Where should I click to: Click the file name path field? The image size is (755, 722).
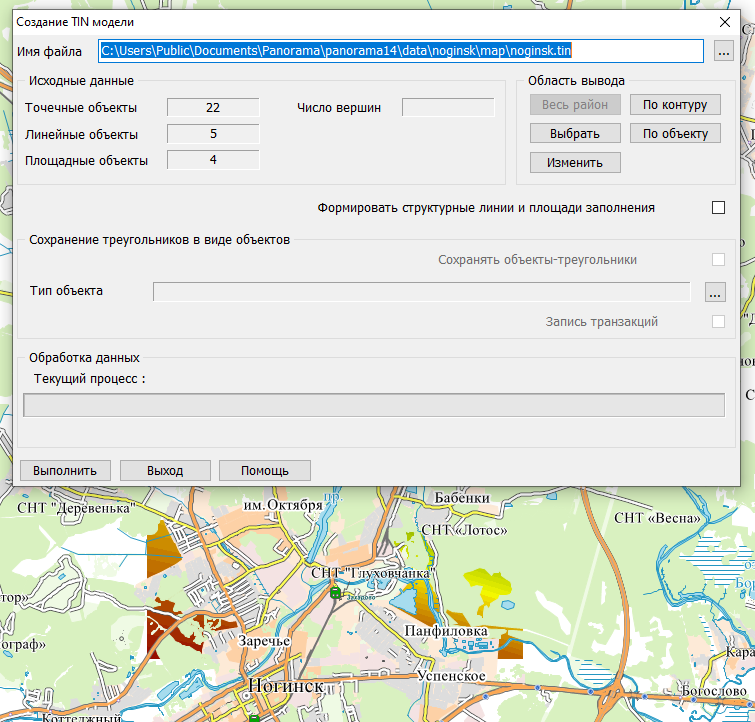(400, 51)
